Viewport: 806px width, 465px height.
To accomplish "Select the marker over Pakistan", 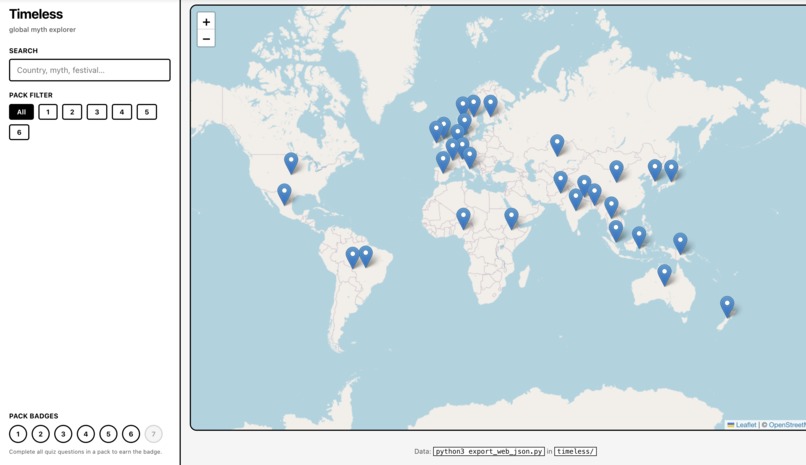I will 560,182.
